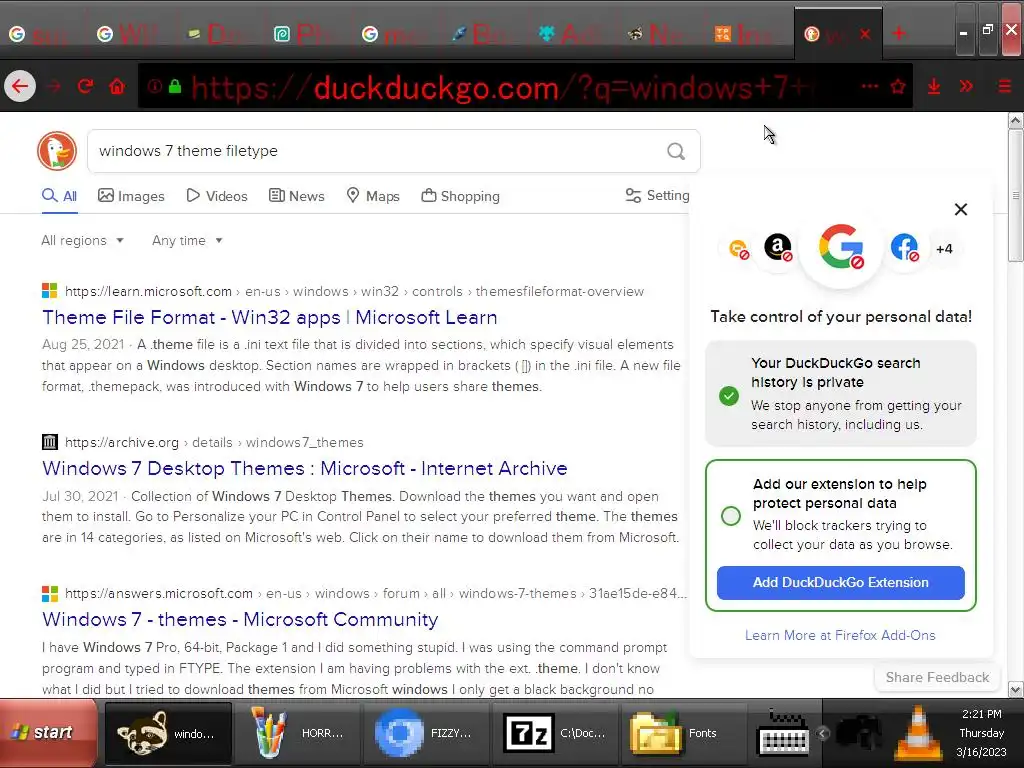This screenshot has width=1024, height=768.
Task: Switch to the first Google browser tab
Action: coord(39,34)
